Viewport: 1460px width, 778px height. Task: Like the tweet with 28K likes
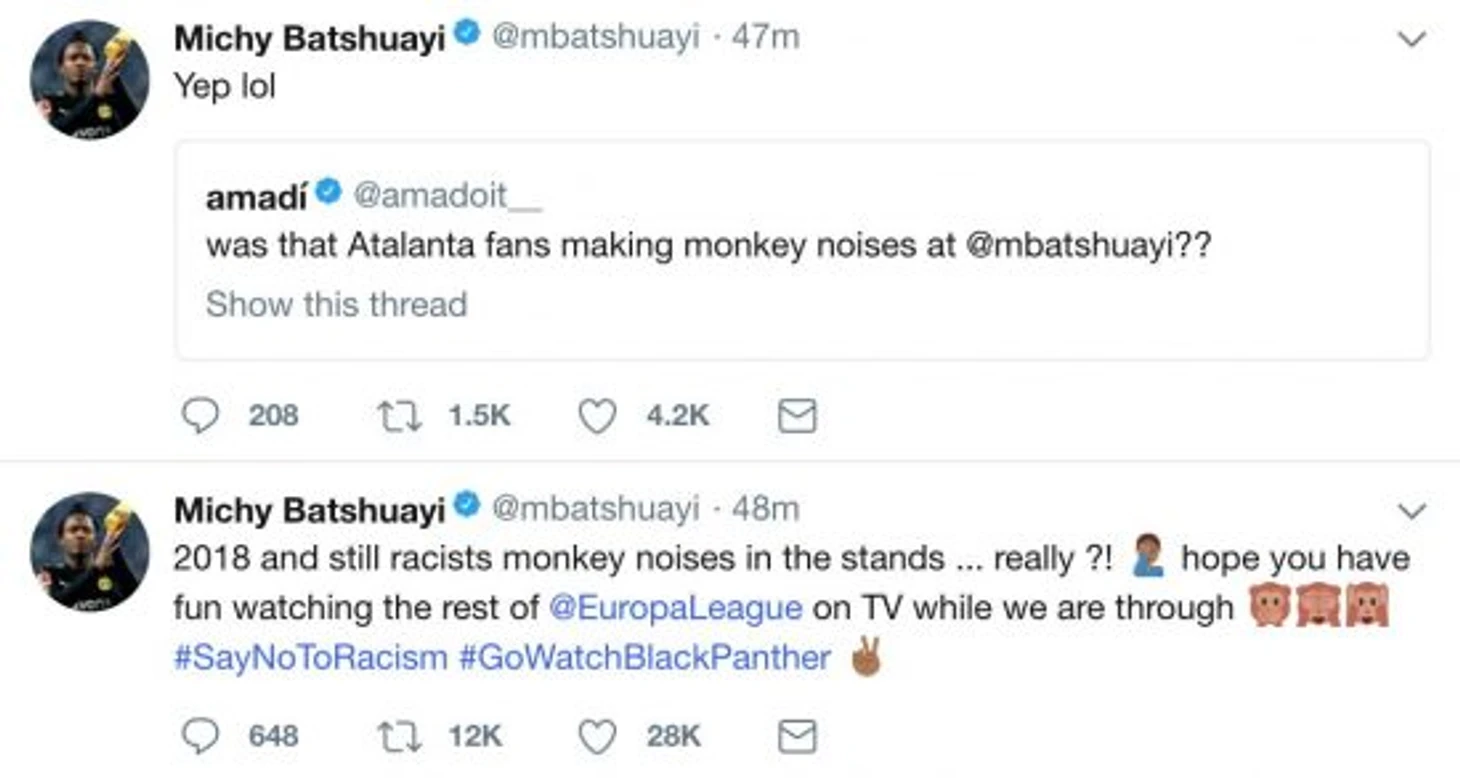coord(597,737)
